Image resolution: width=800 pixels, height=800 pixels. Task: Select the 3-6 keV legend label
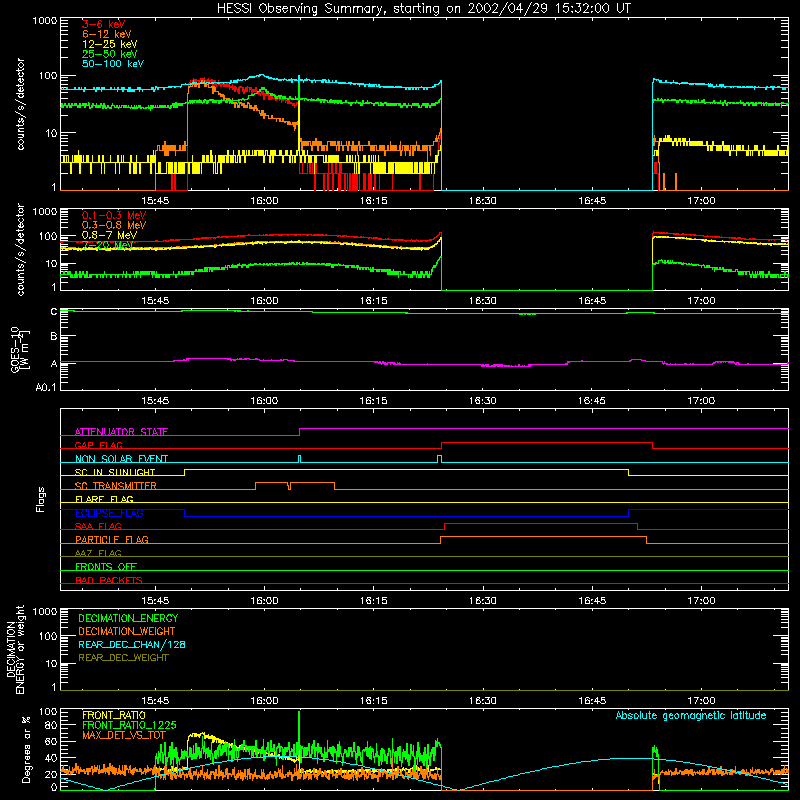(x=103, y=24)
